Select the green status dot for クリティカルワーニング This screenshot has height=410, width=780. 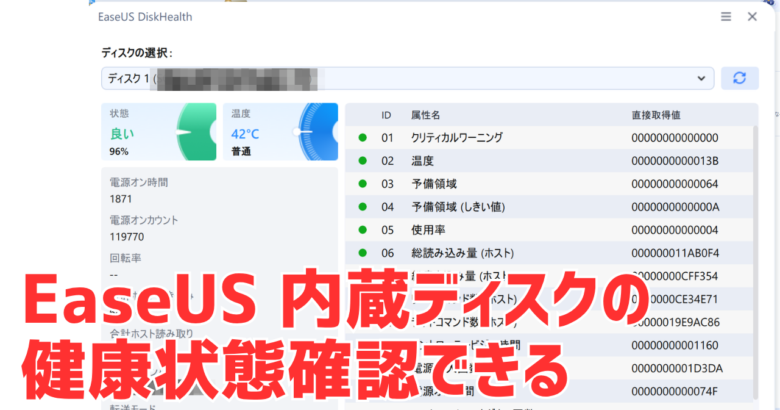[x=363, y=137]
